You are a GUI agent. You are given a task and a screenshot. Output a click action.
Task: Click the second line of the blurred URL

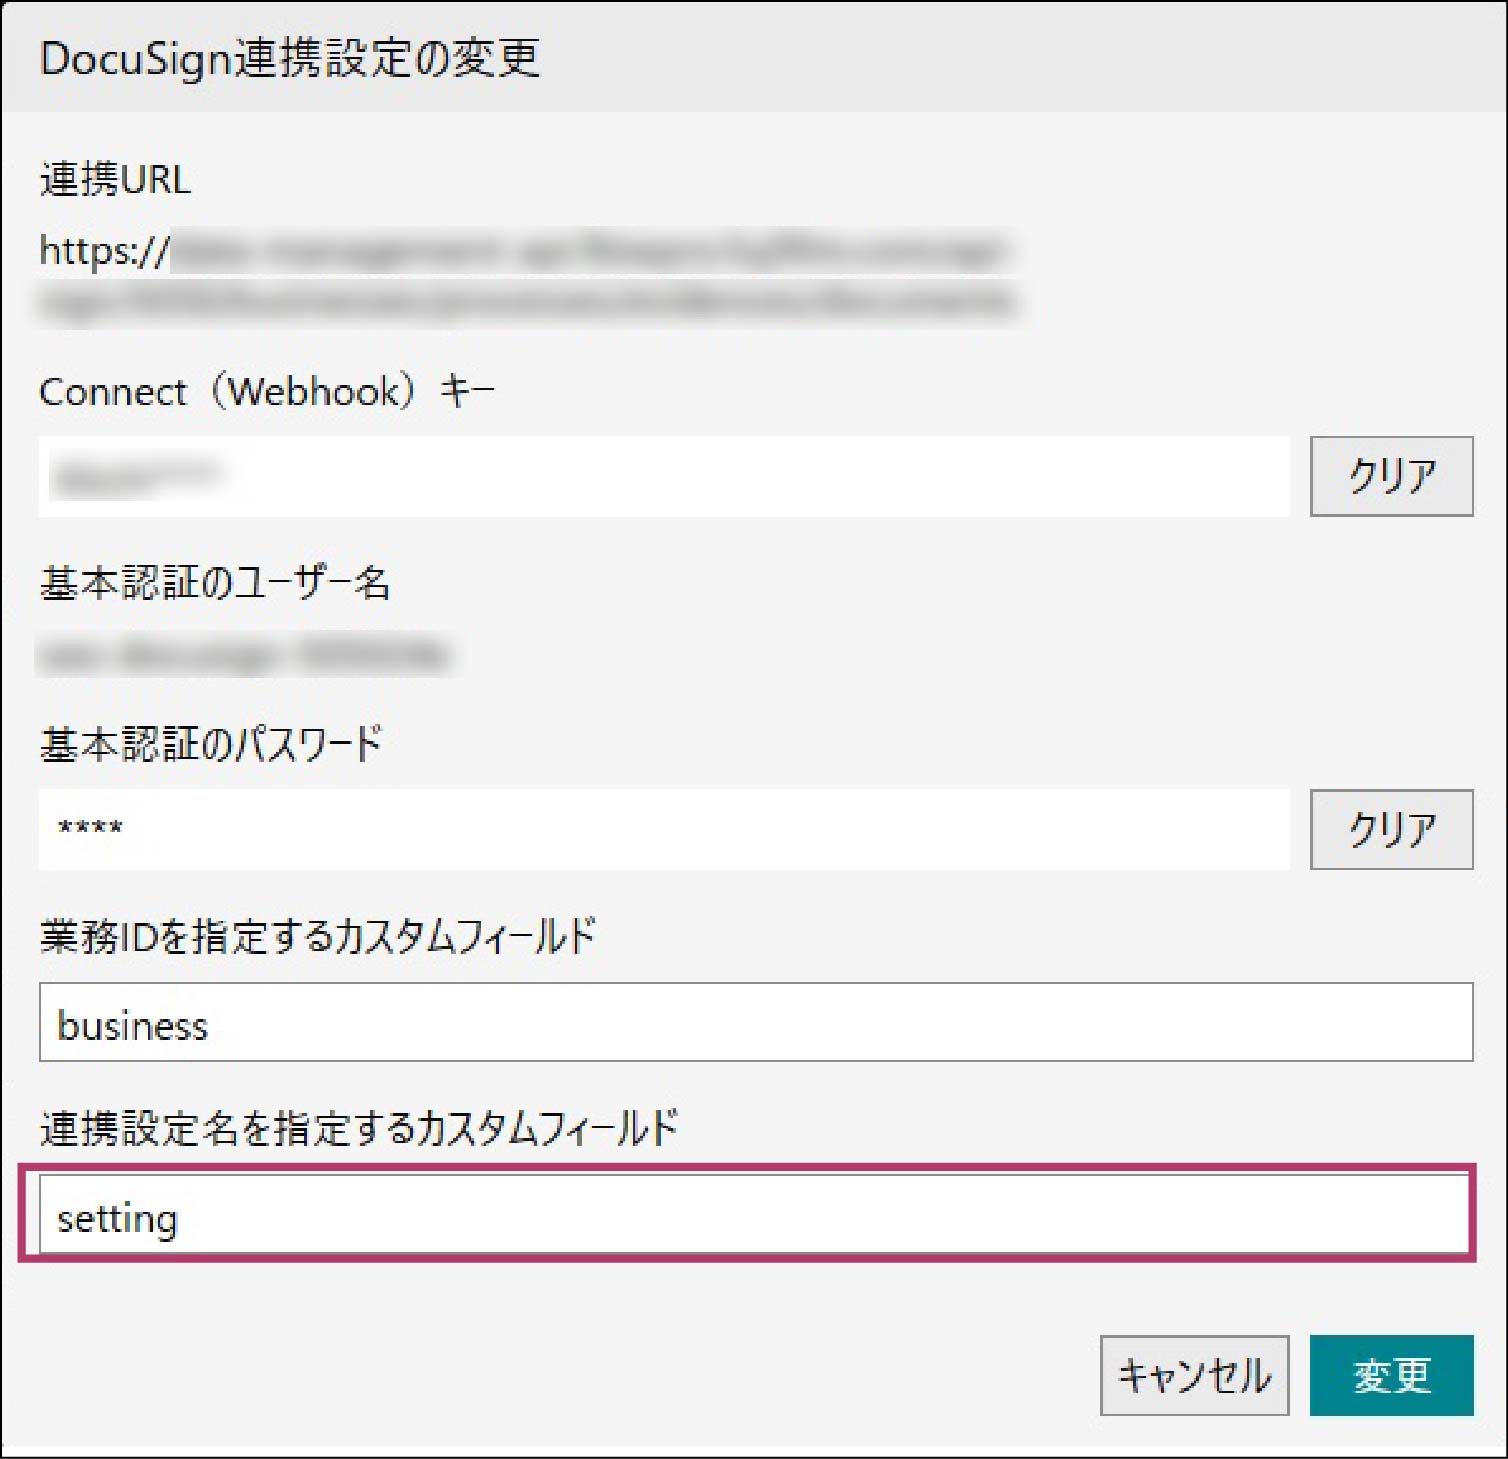coord(527,302)
